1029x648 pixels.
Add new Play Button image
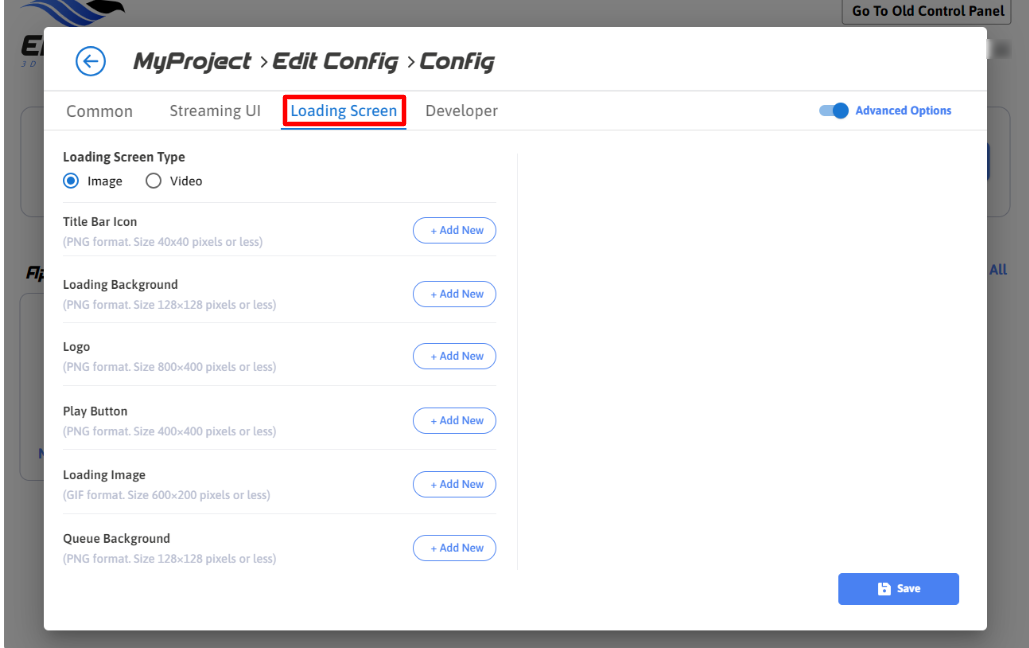coord(455,421)
